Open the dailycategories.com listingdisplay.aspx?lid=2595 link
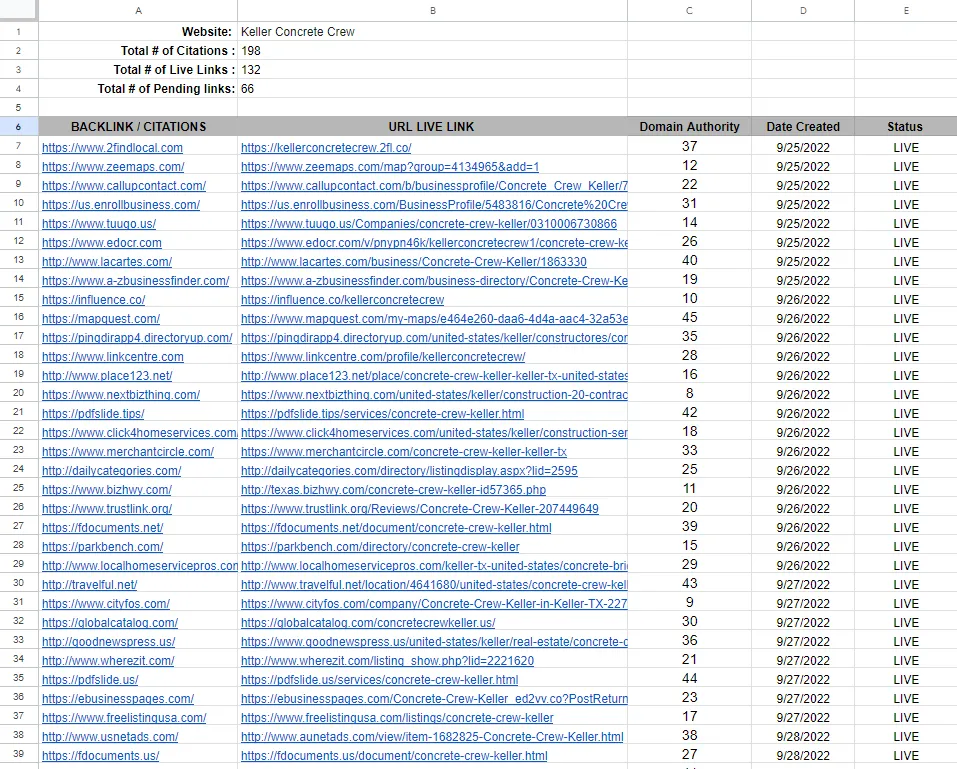 pos(409,471)
